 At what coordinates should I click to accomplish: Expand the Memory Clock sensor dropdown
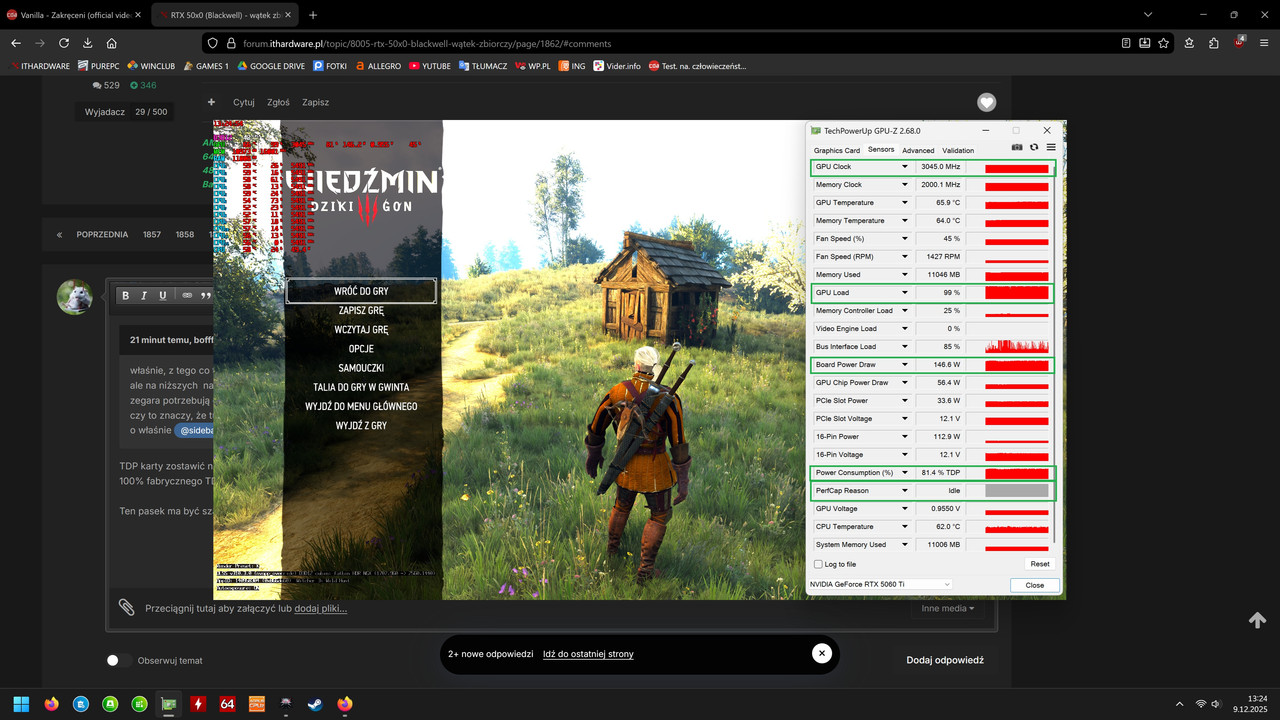905,185
